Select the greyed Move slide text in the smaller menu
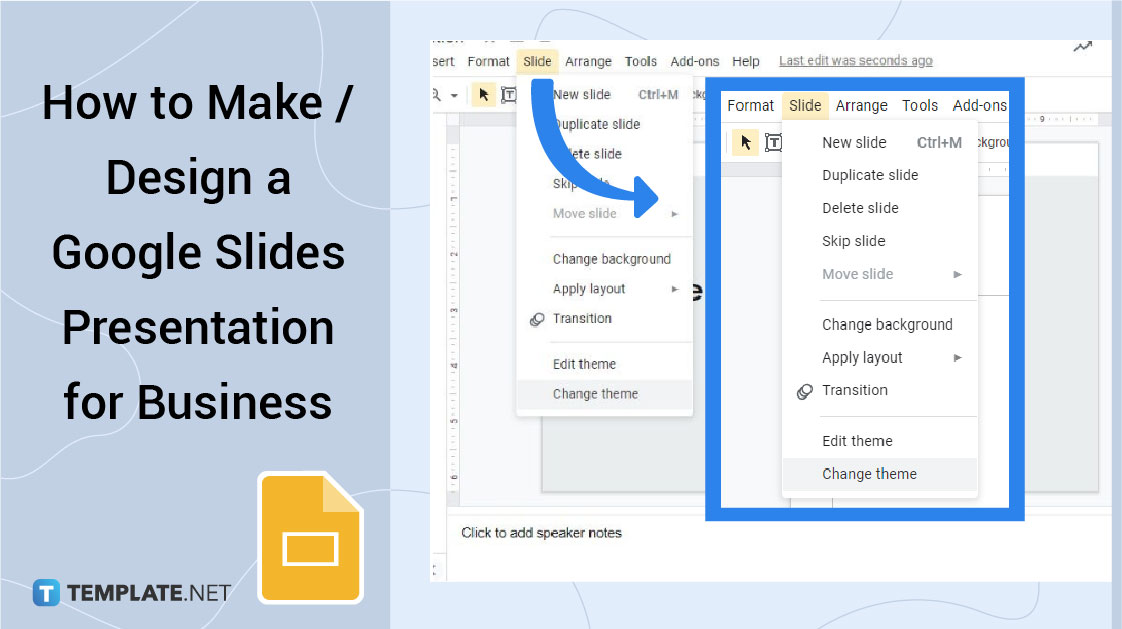The image size is (1122, 629). (x=585, y=214)
